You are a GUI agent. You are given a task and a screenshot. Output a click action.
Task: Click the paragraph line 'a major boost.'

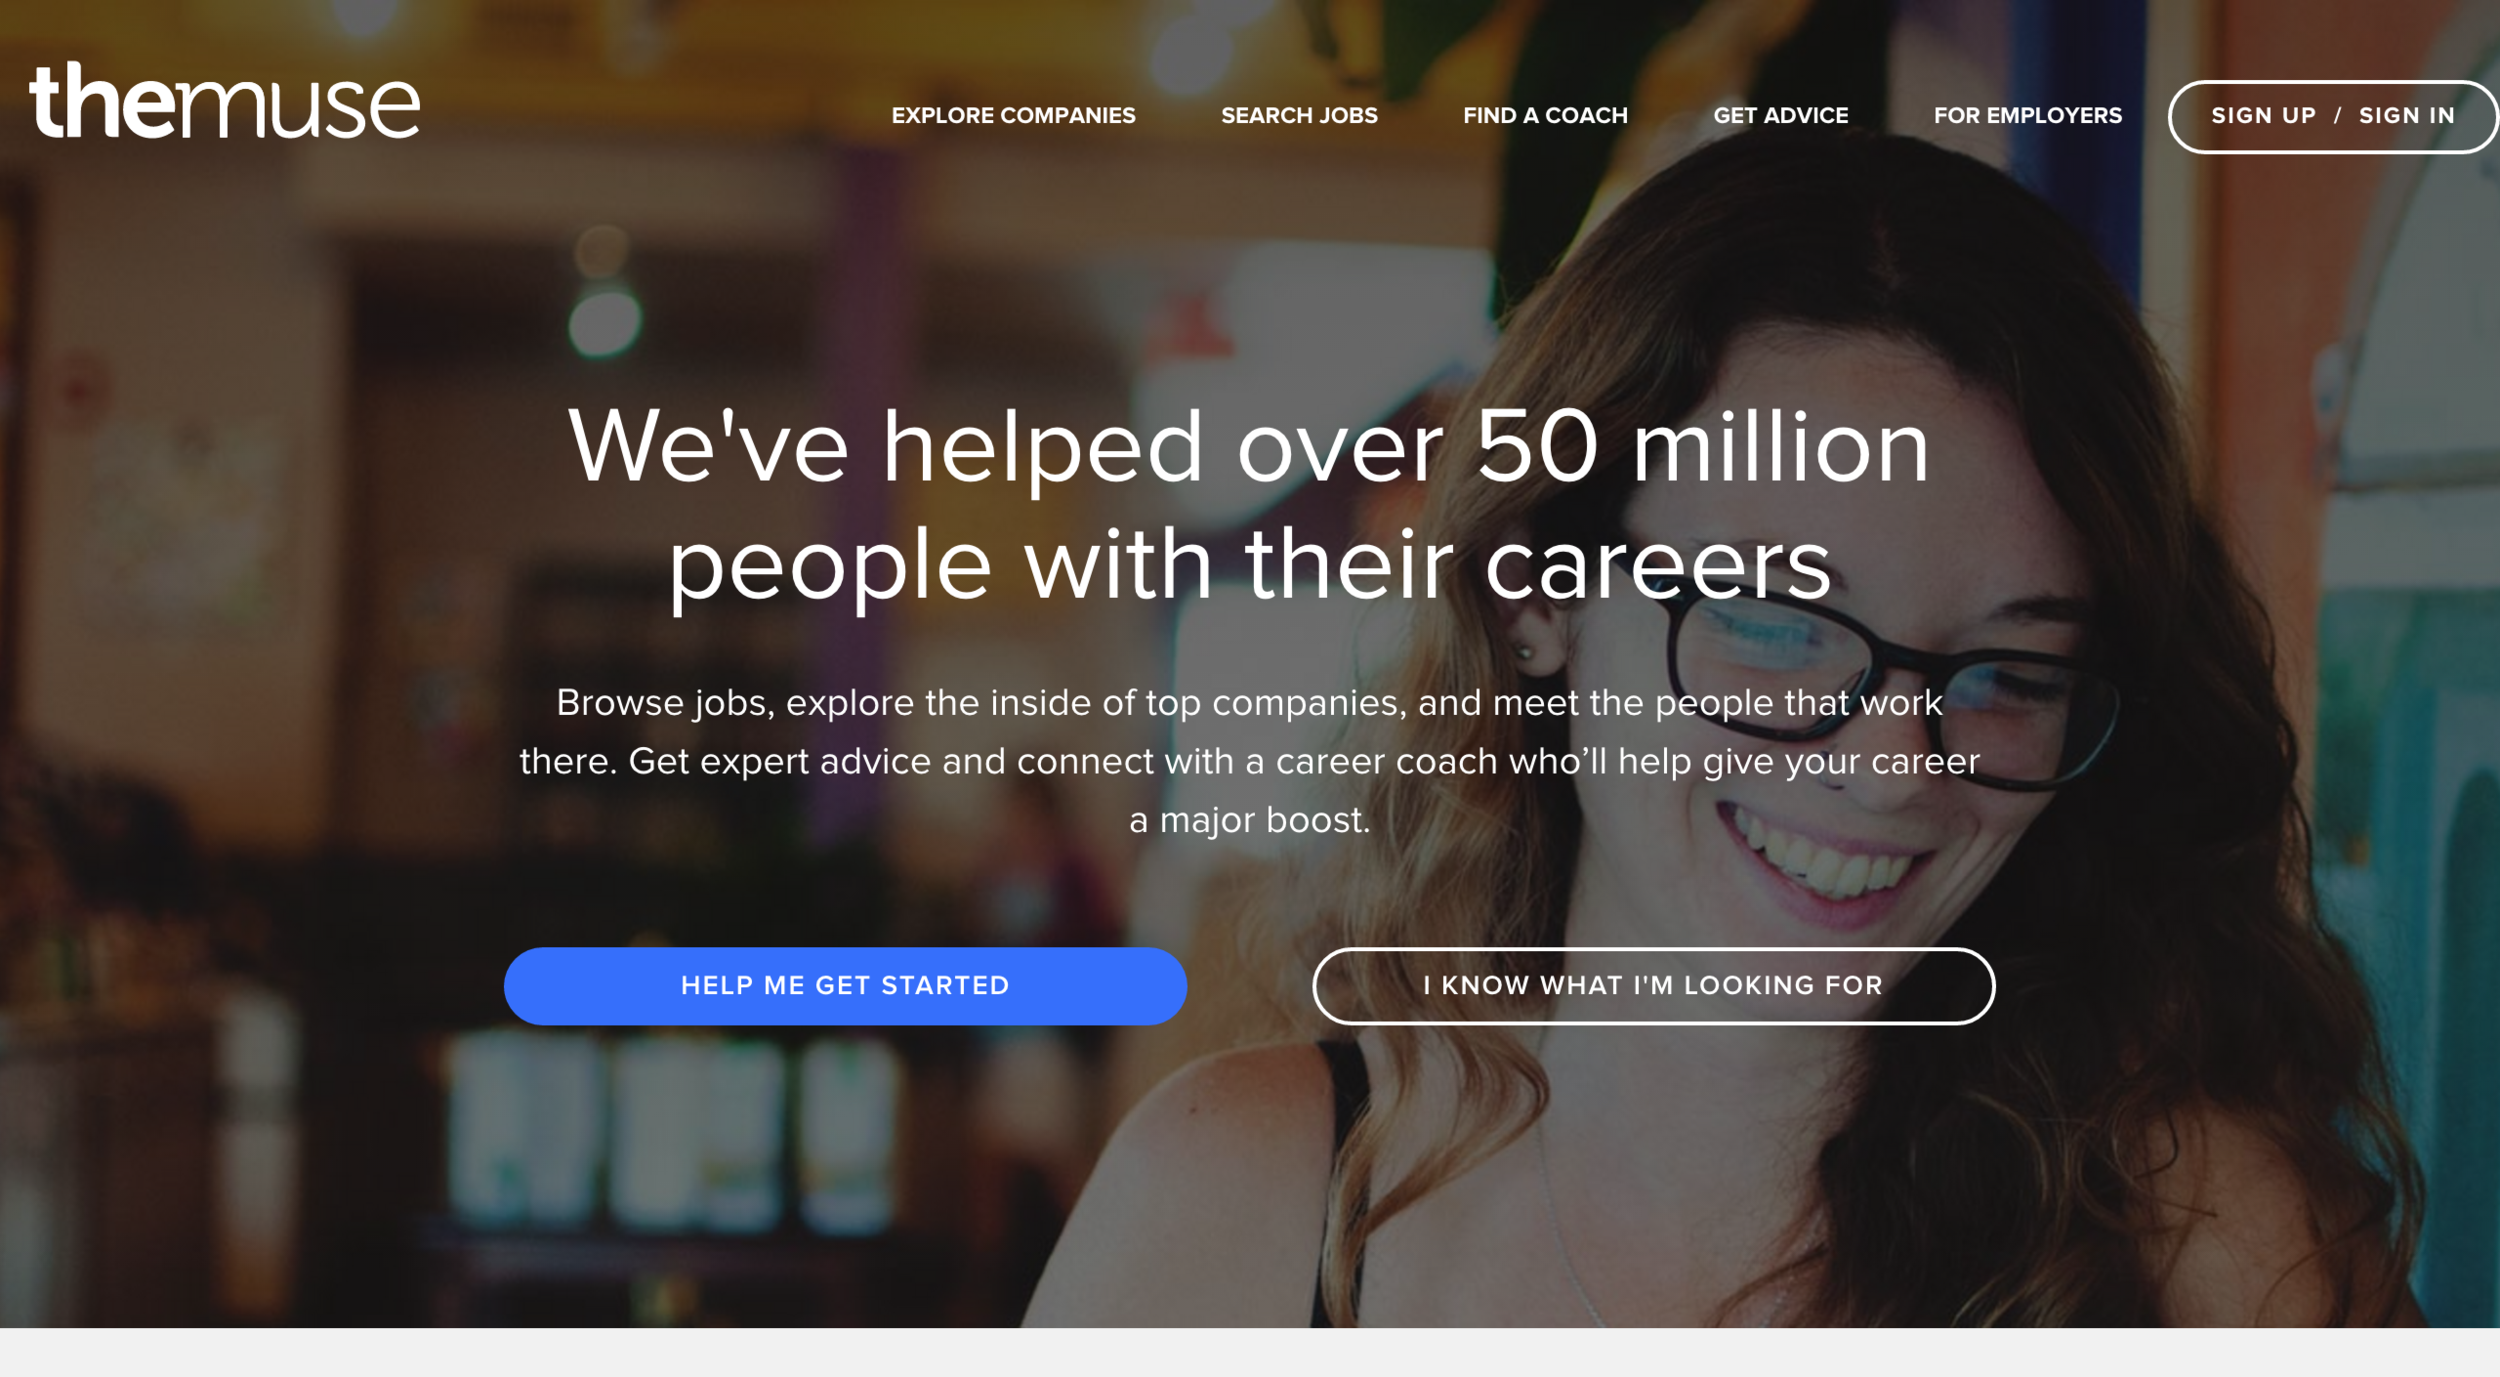tap(1249, 821)
